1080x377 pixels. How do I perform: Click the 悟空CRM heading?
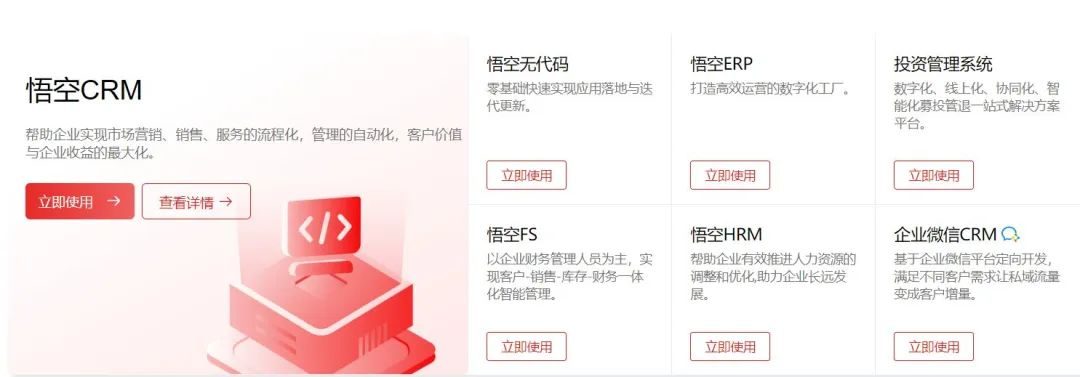pyautogui.click(x=84, y=90)
